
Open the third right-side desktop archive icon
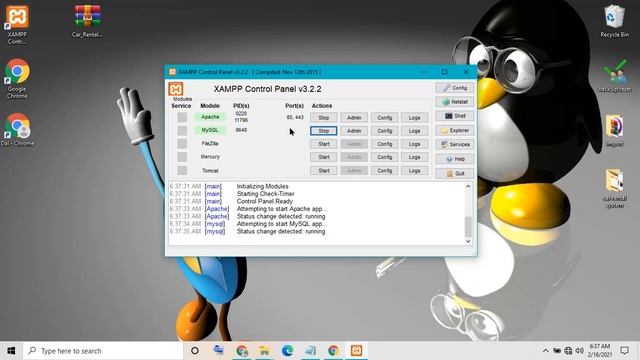(x=614, y=131)
